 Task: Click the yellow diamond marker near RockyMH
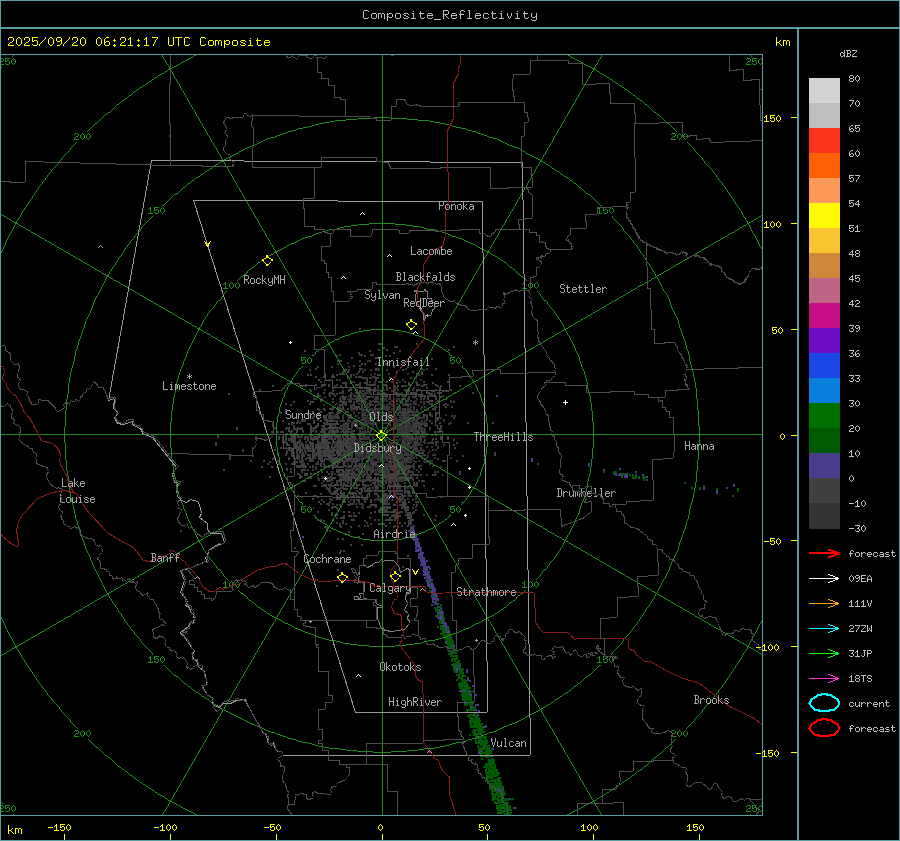coord(267,260)
